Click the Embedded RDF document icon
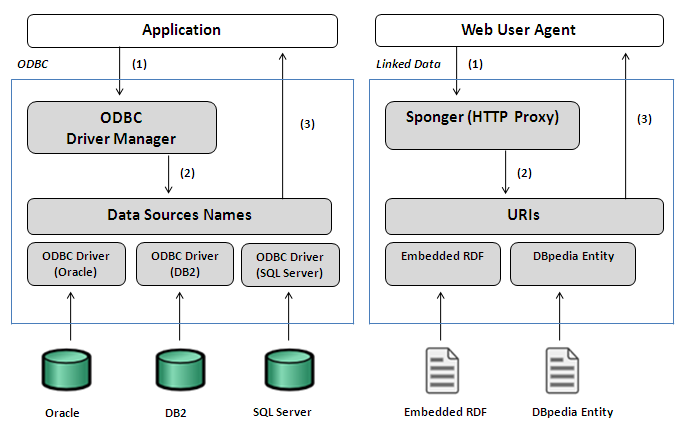The height and width of the screenshot is (438, 678). pyautogui.click(x=442, y=371)
